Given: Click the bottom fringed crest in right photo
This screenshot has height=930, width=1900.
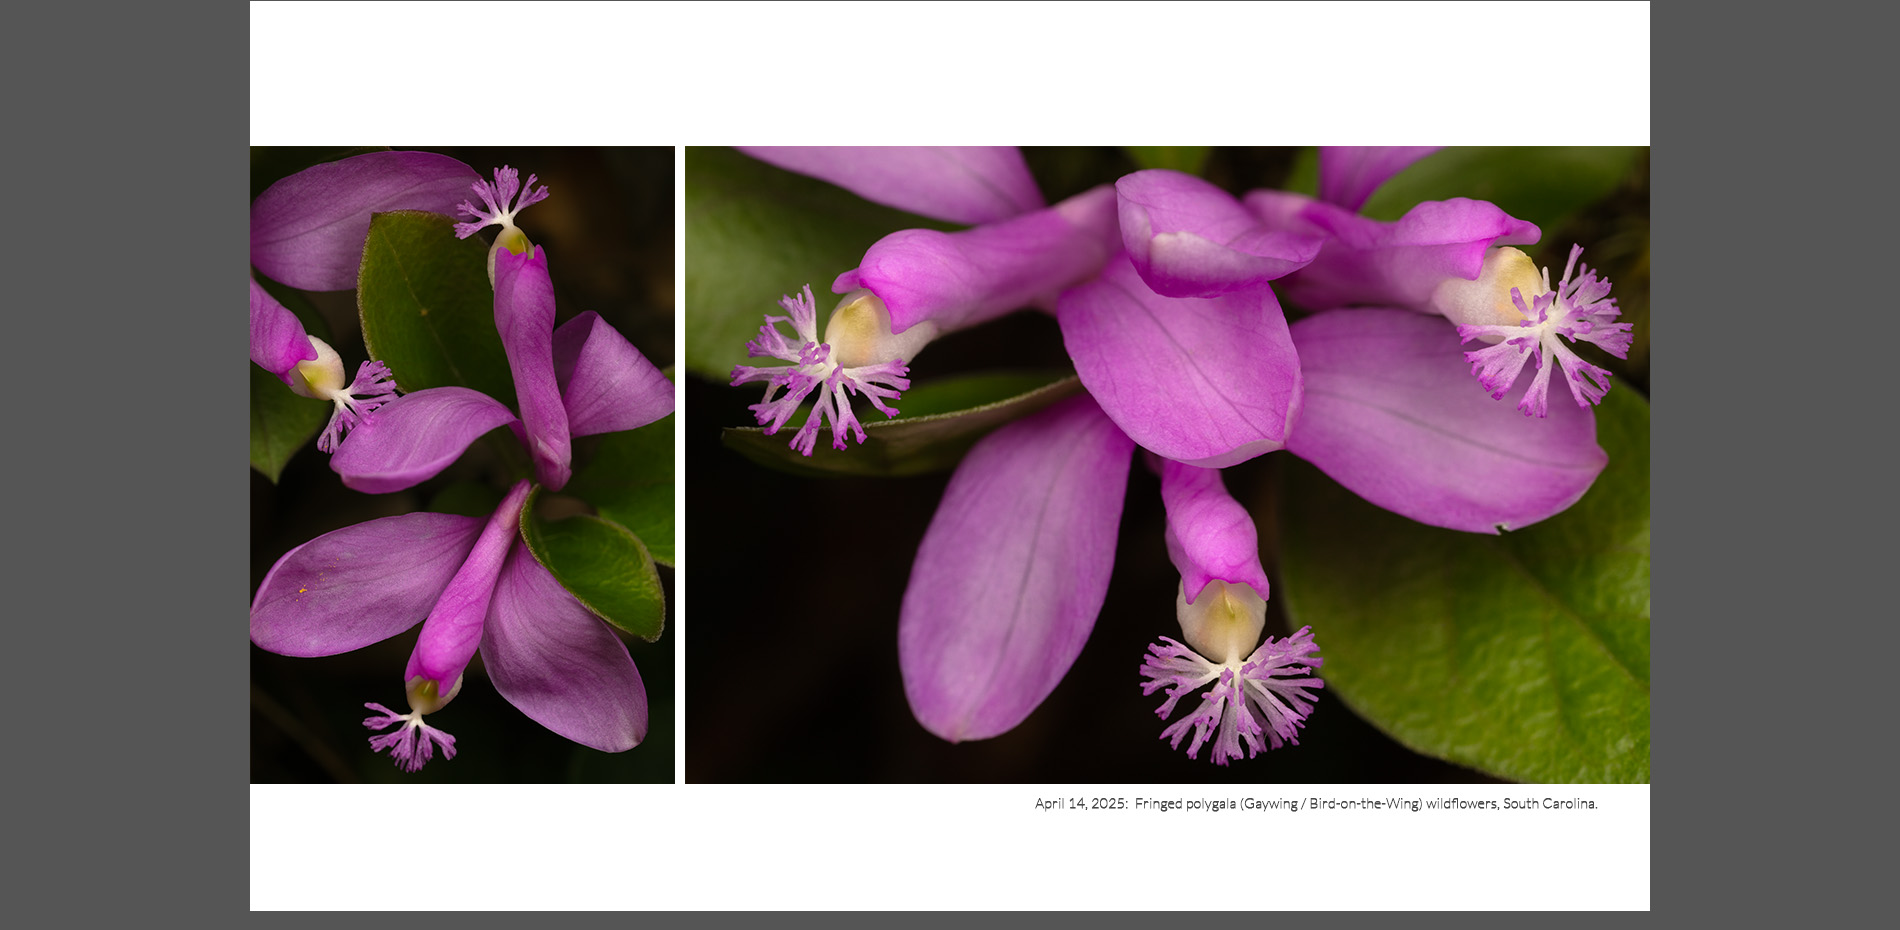Looking at the screenshot, I should click(x=1232, y=695).
